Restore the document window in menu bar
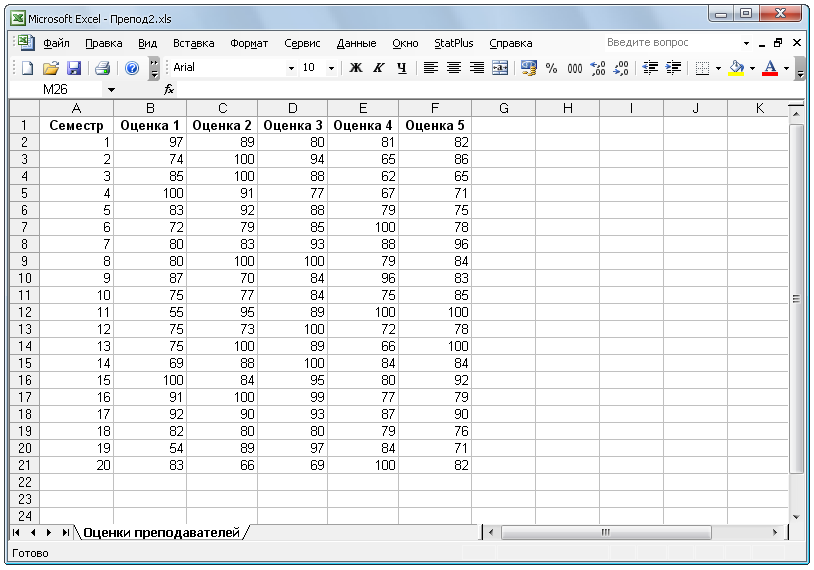The image size is (814, 570). pos(778,43)
